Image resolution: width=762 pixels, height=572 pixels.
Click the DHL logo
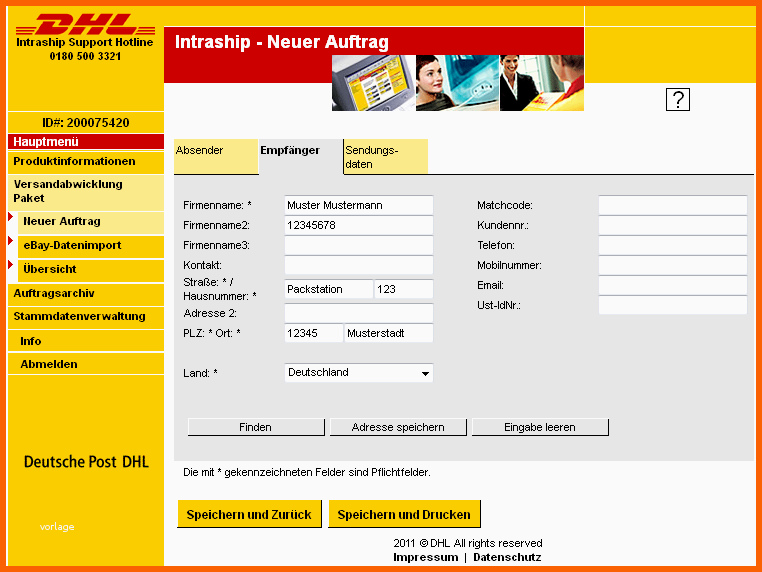(86, 24)
